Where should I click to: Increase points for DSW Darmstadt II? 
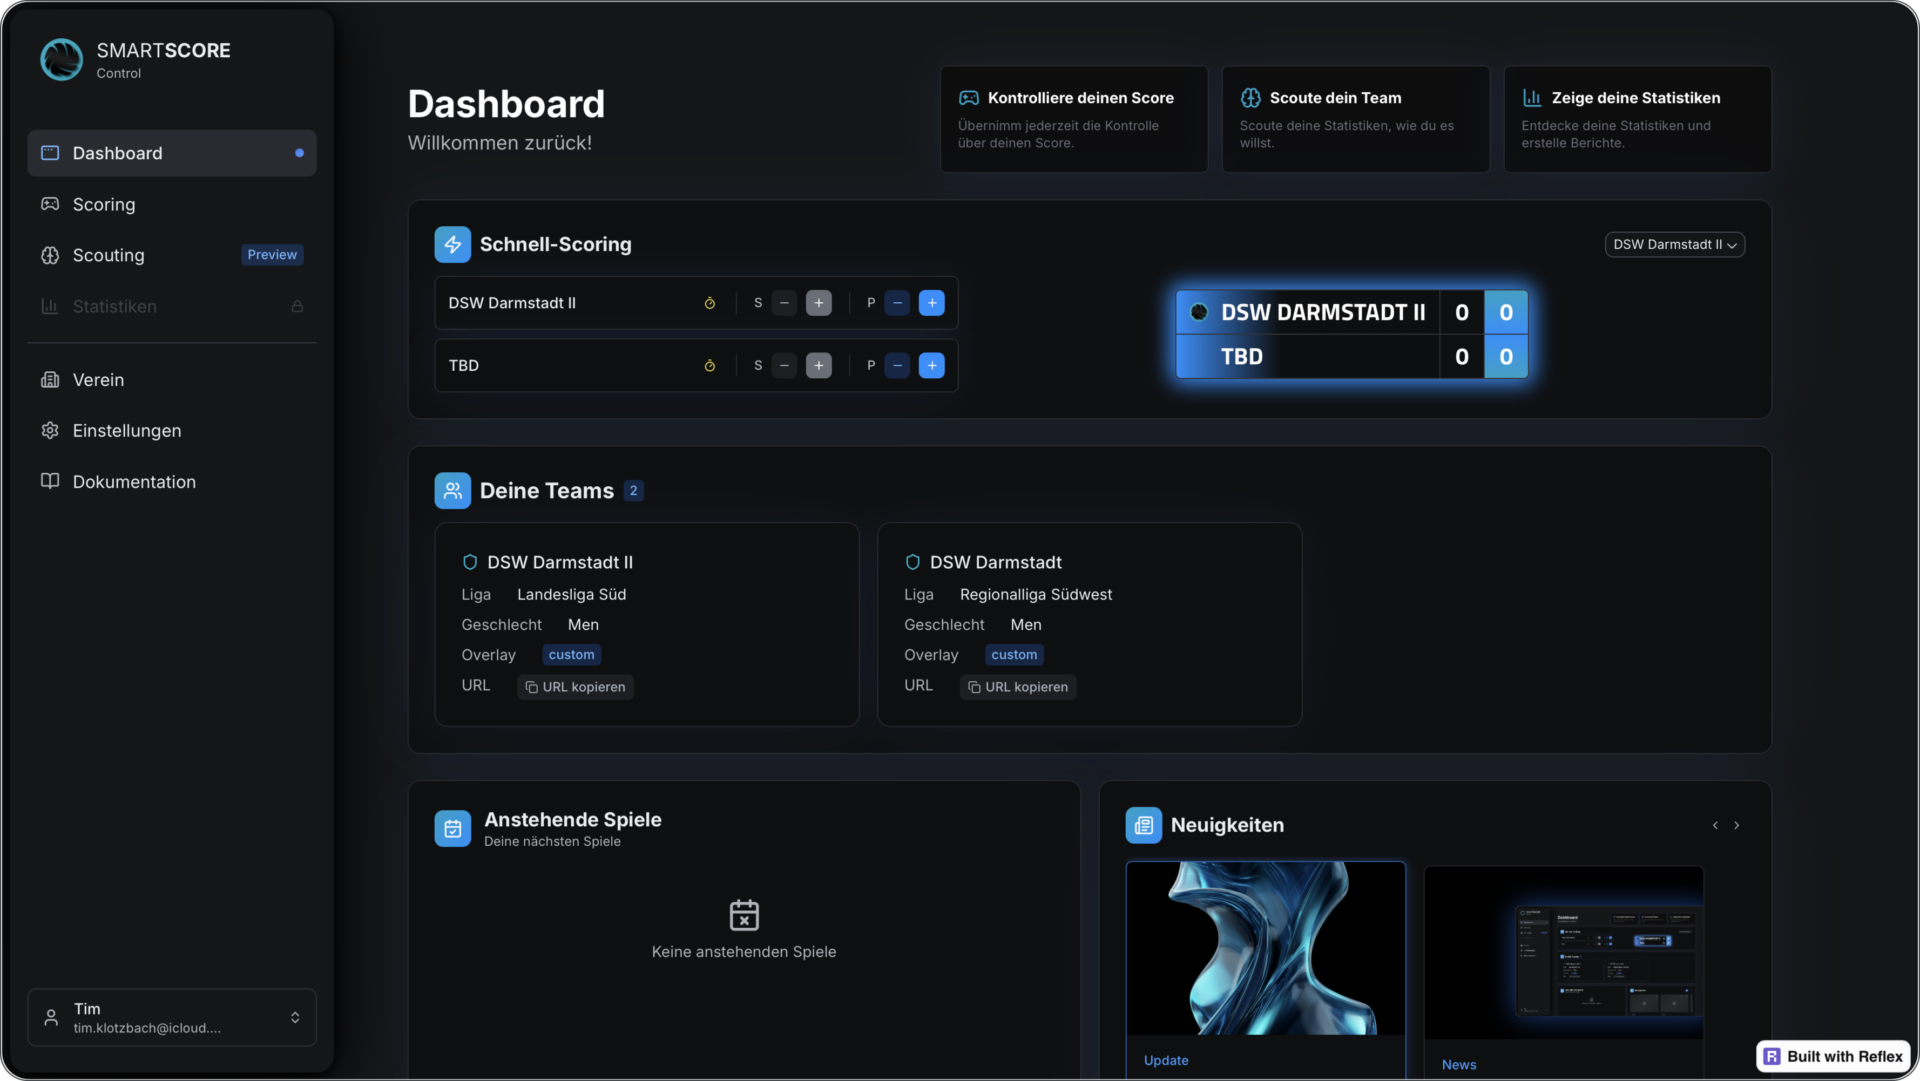tap(931, 303)
